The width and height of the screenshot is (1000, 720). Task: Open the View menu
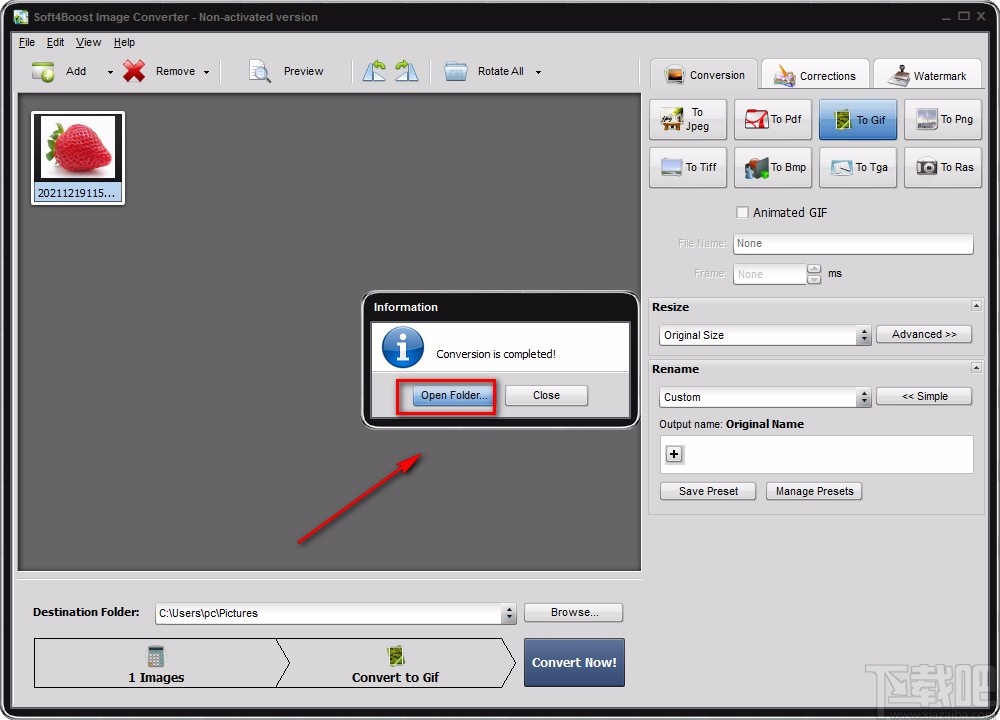coord(88,42)
